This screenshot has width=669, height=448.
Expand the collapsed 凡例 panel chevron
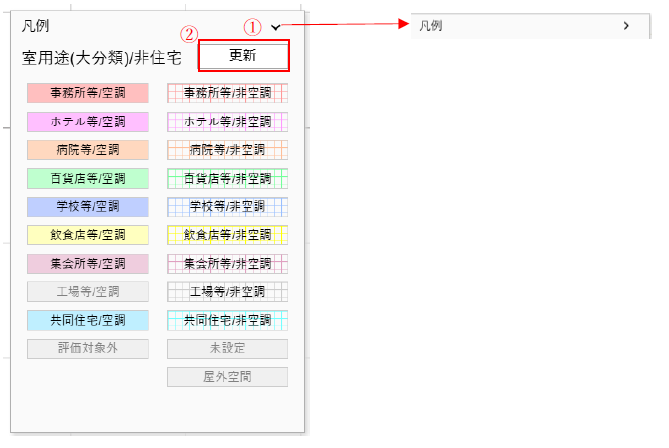(x=626, y=26)
